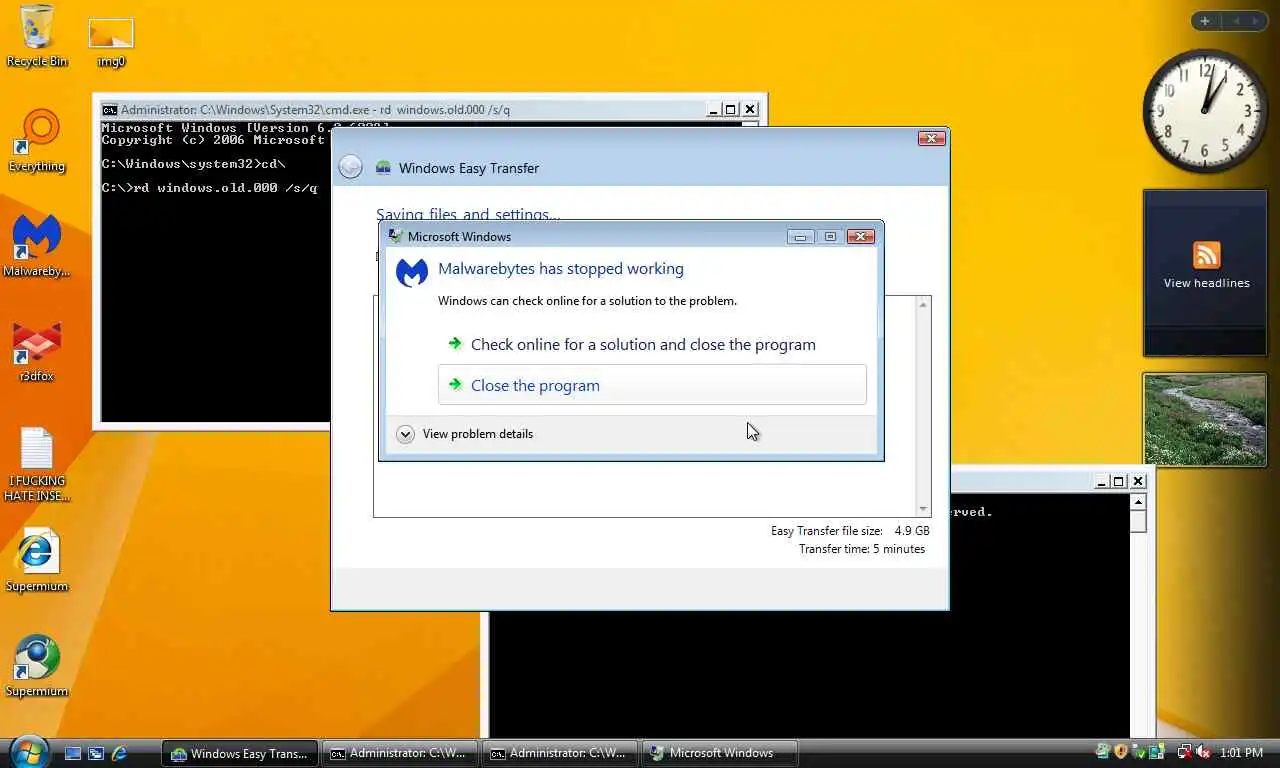Go back in Windows Easy Transfer
Viewport: 1280px width, 768px height.
tap(350, 167)
